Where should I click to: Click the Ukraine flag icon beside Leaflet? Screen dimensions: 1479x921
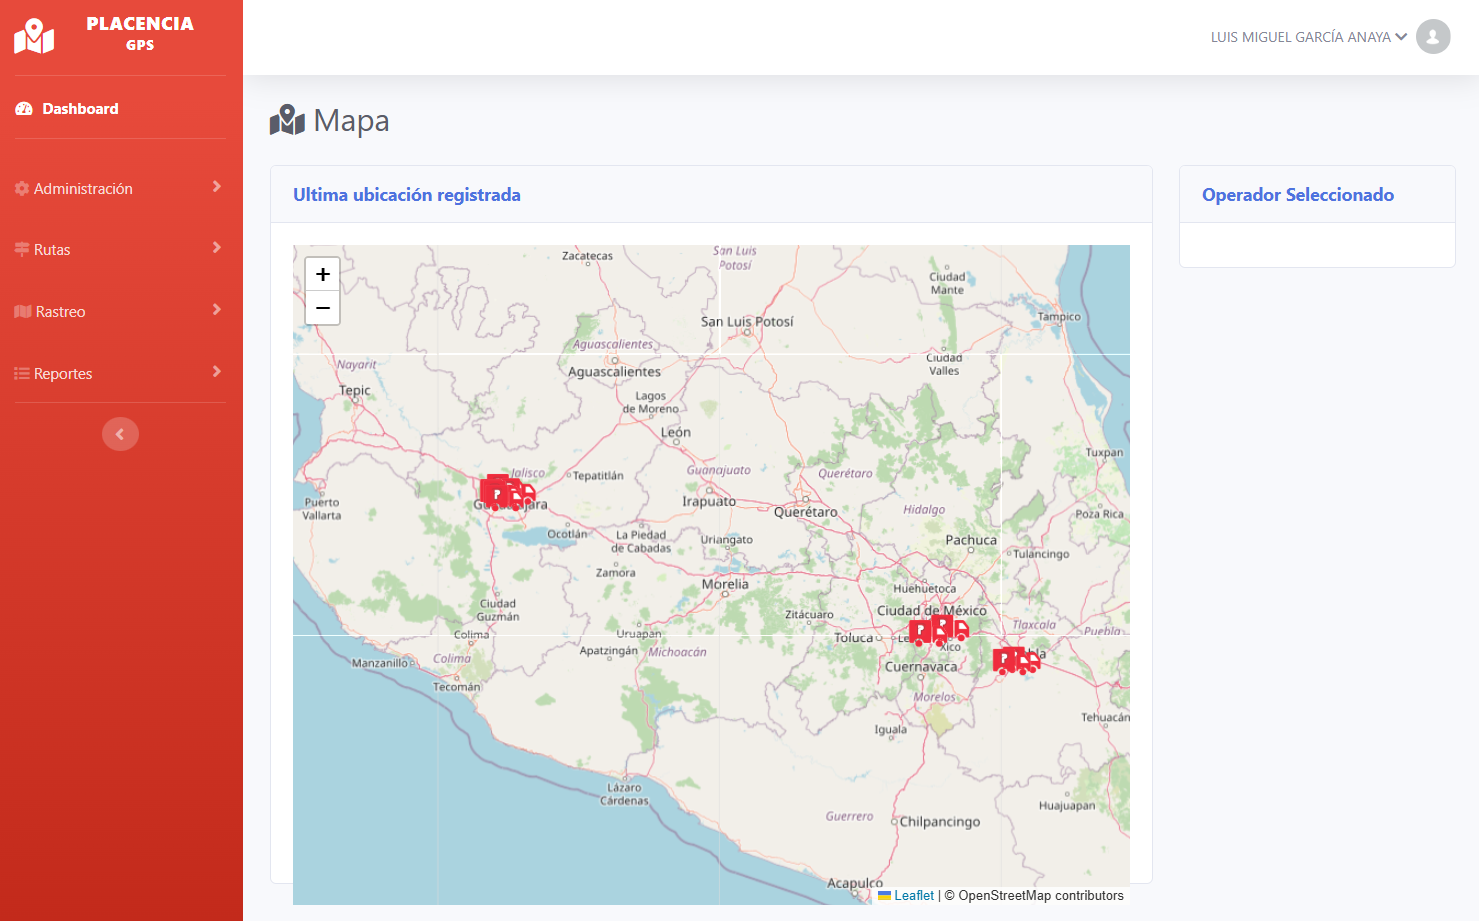pyautogui.click(x=884, y=896)
